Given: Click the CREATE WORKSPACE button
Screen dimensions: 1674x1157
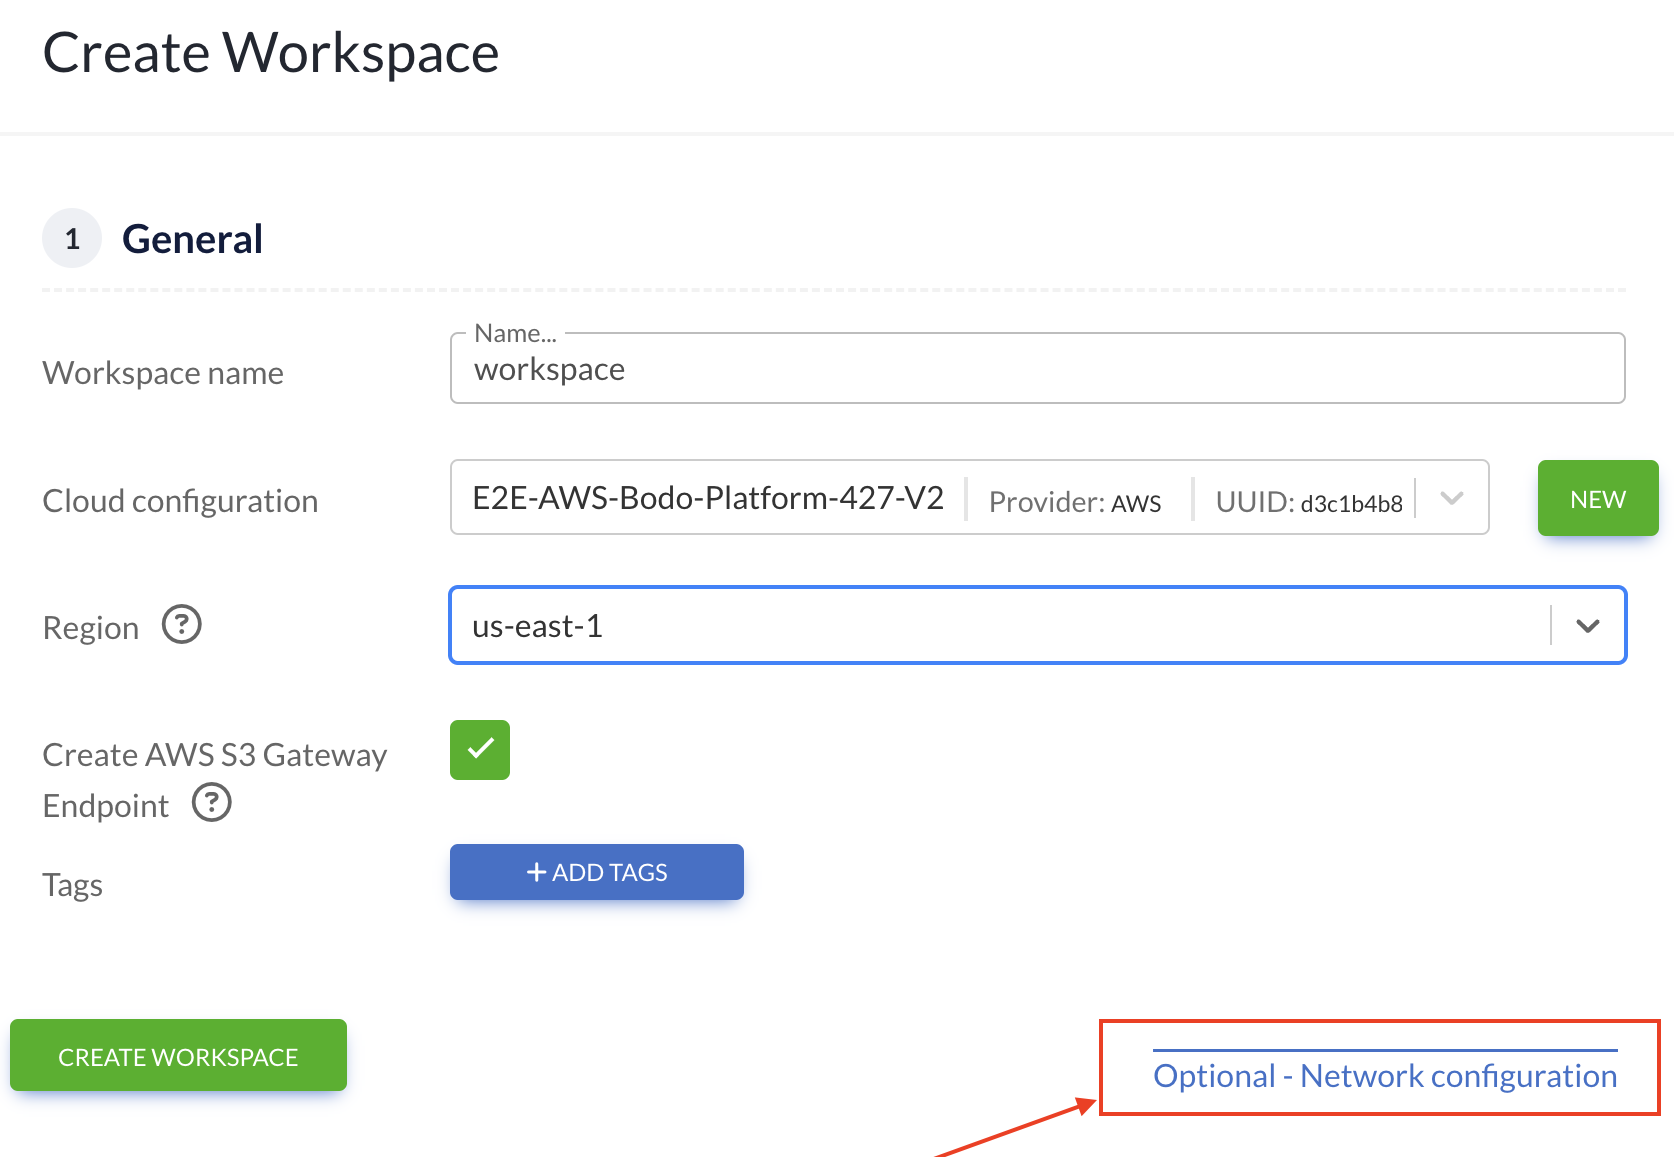Looking at the screenshot, I should pyautogui.click(x=178, y=1055).
